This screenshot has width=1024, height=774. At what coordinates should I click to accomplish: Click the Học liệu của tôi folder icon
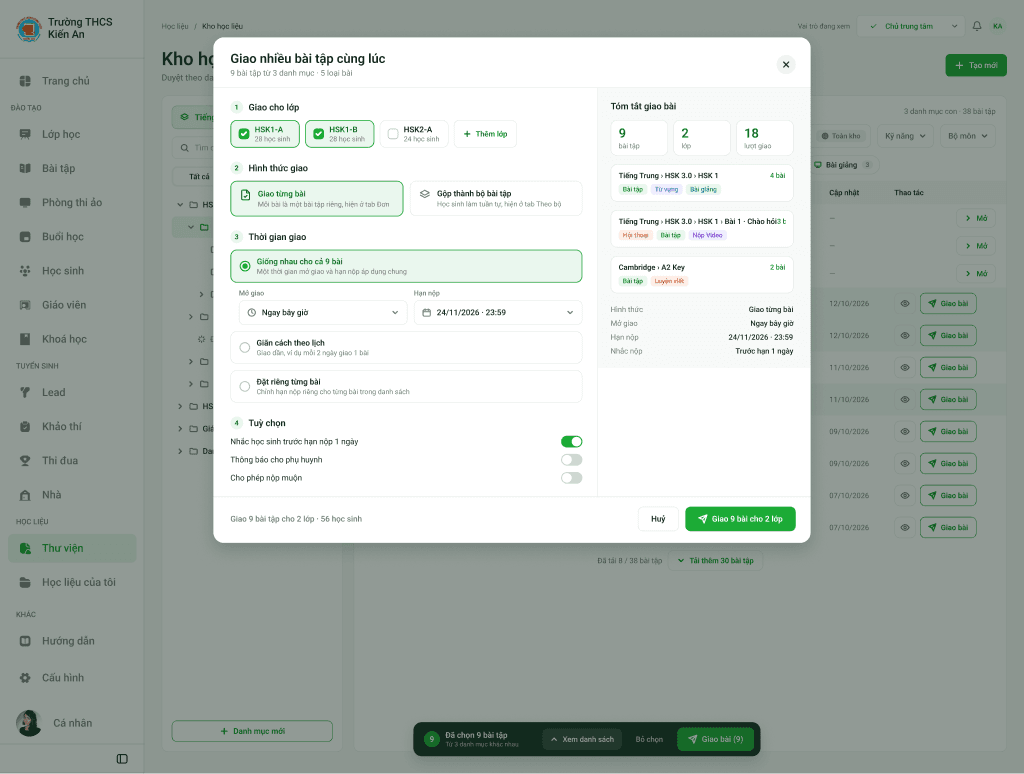(x=25, y=583)
